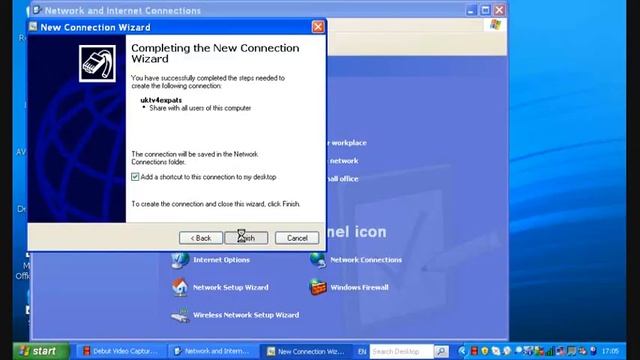Launch the Network Setup Wizard icon
The height and width of the screenshot is (360, 640).
[x=180, y=287]
